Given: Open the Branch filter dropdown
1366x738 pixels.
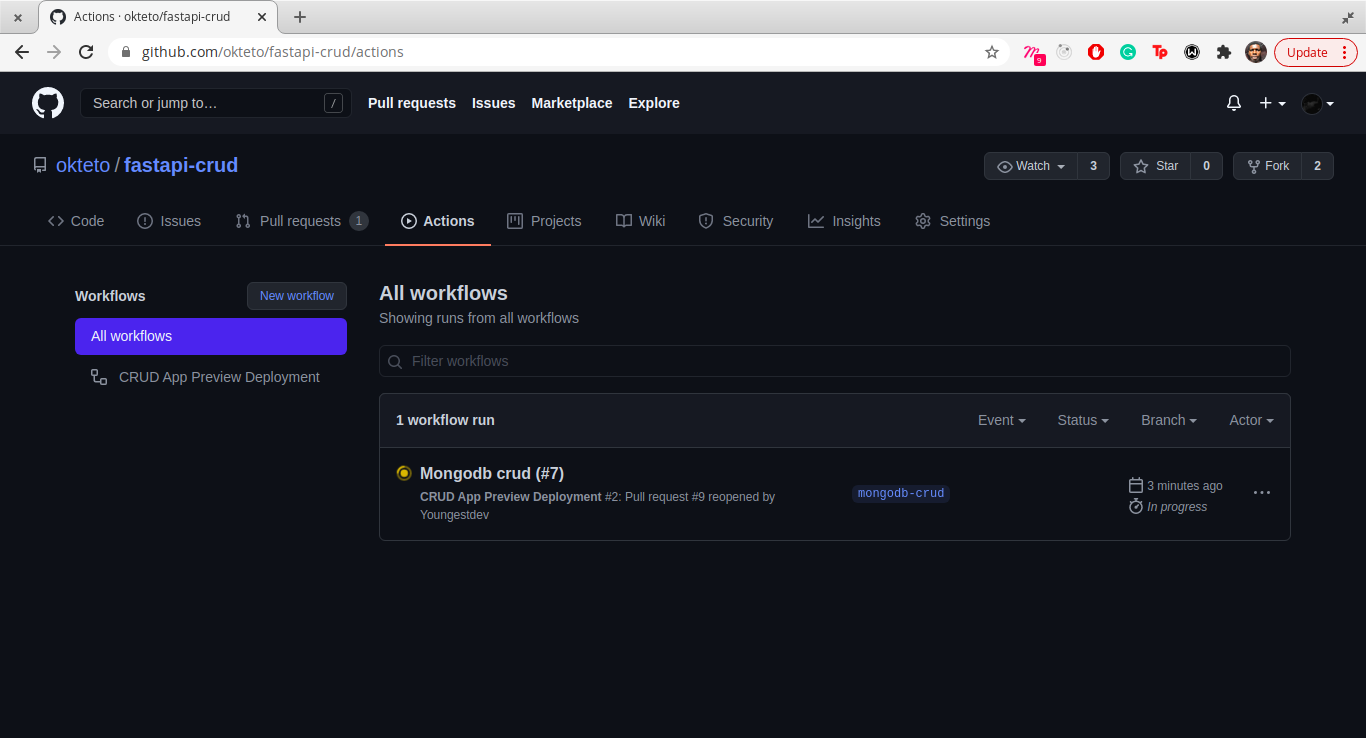Looking at the screenshot, I should pos(1169,420).
